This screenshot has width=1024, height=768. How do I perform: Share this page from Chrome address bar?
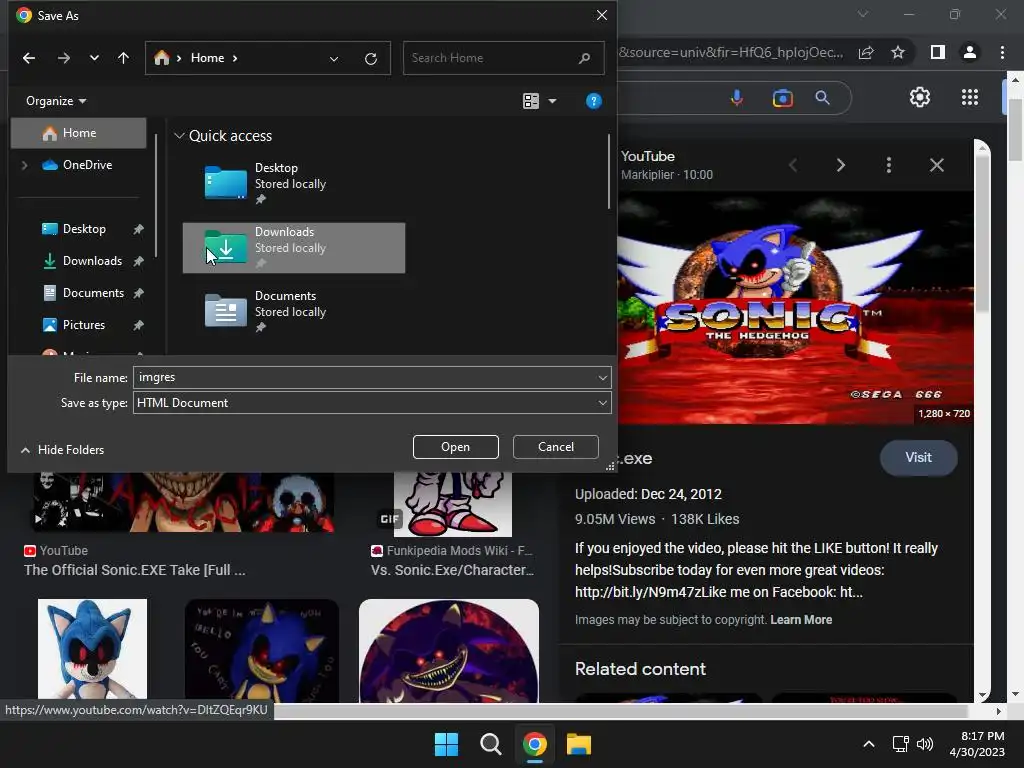[x=866, y=53]
